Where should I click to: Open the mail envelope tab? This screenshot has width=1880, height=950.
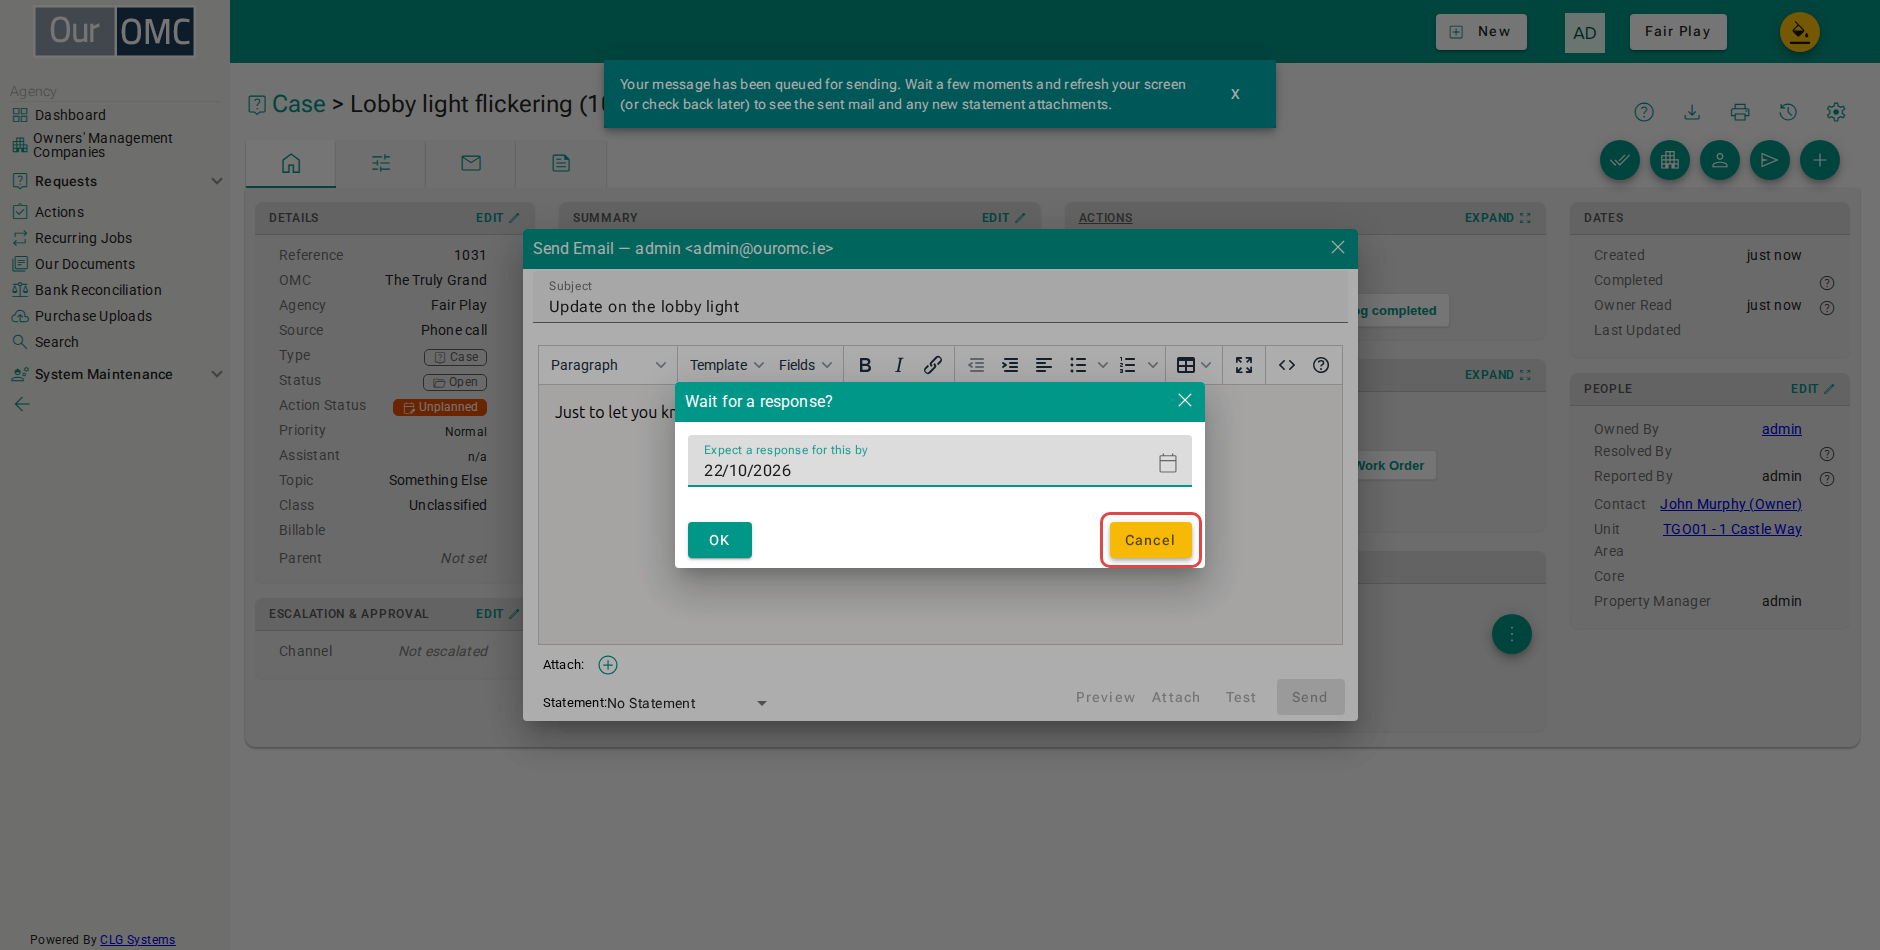point(471,163)
